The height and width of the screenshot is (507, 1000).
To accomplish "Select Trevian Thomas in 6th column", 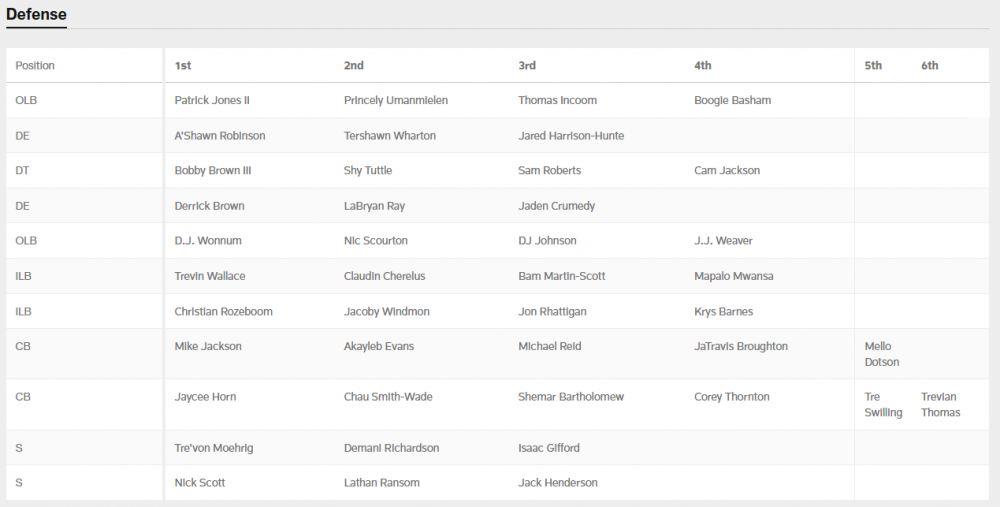I will [x=940, y=405].
